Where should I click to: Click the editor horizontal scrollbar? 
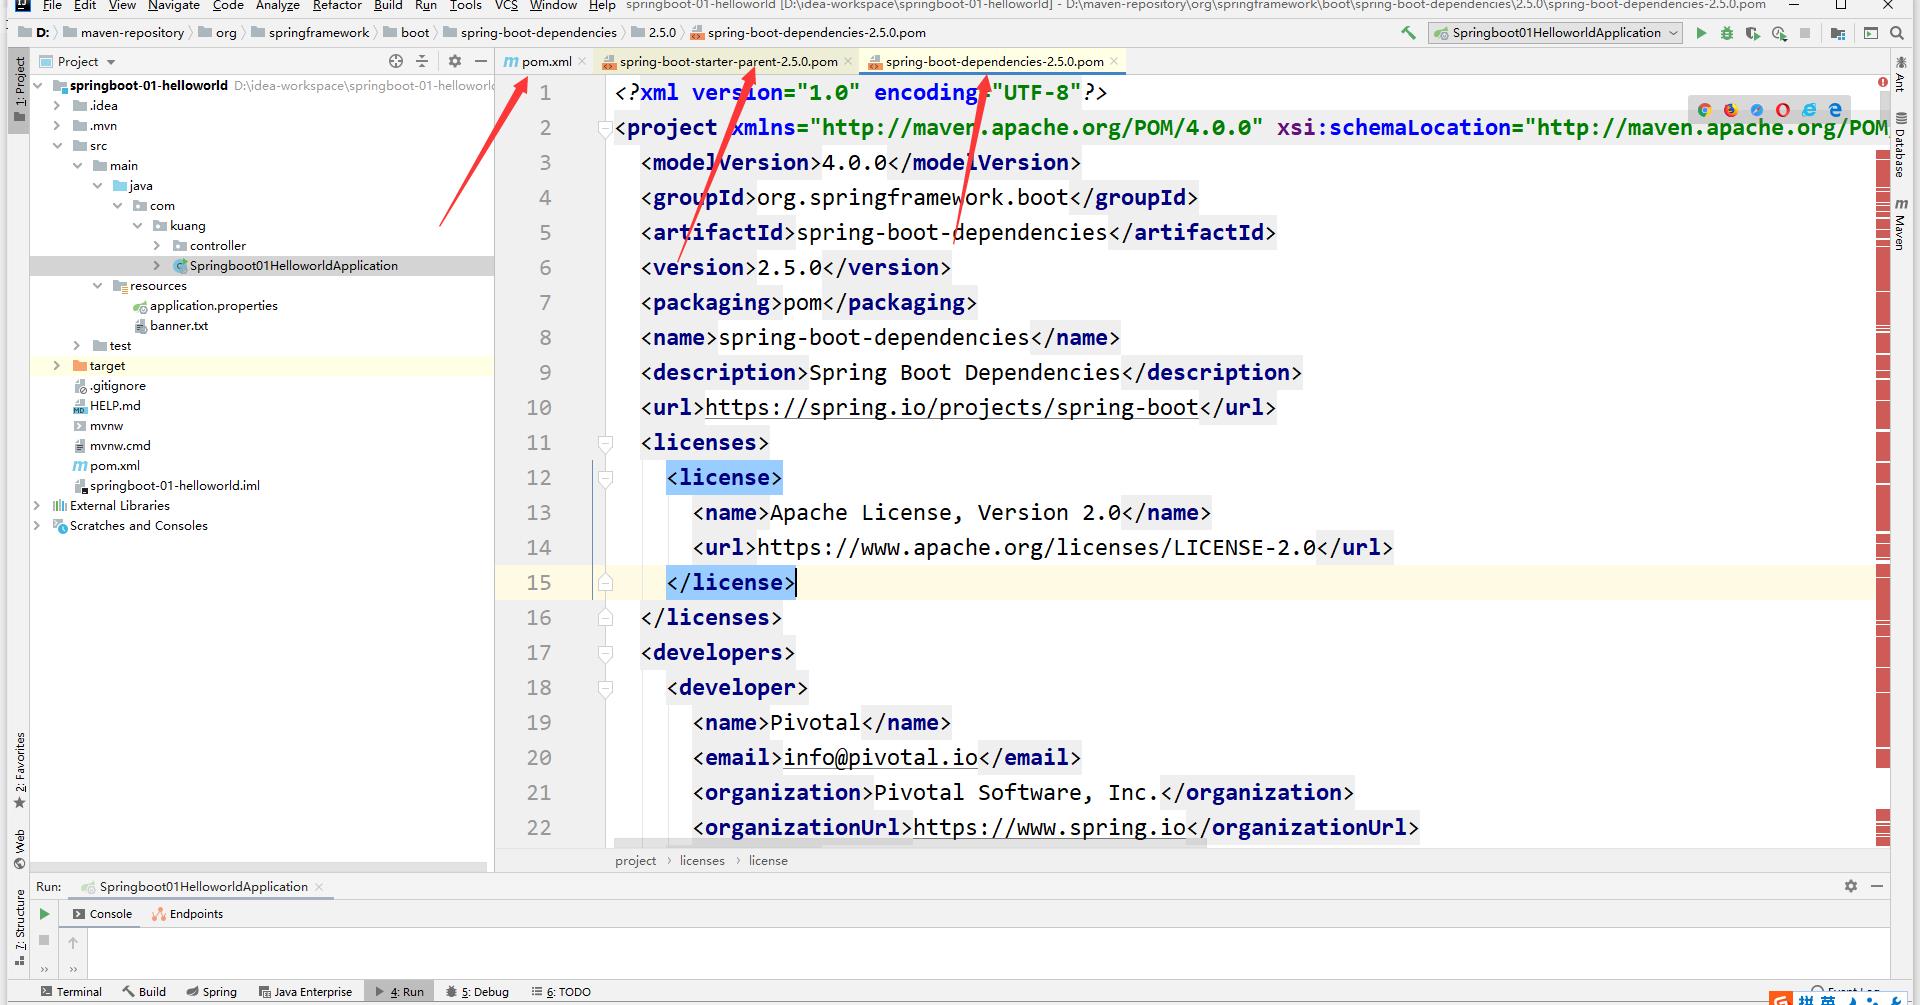(x=910, y=844)
